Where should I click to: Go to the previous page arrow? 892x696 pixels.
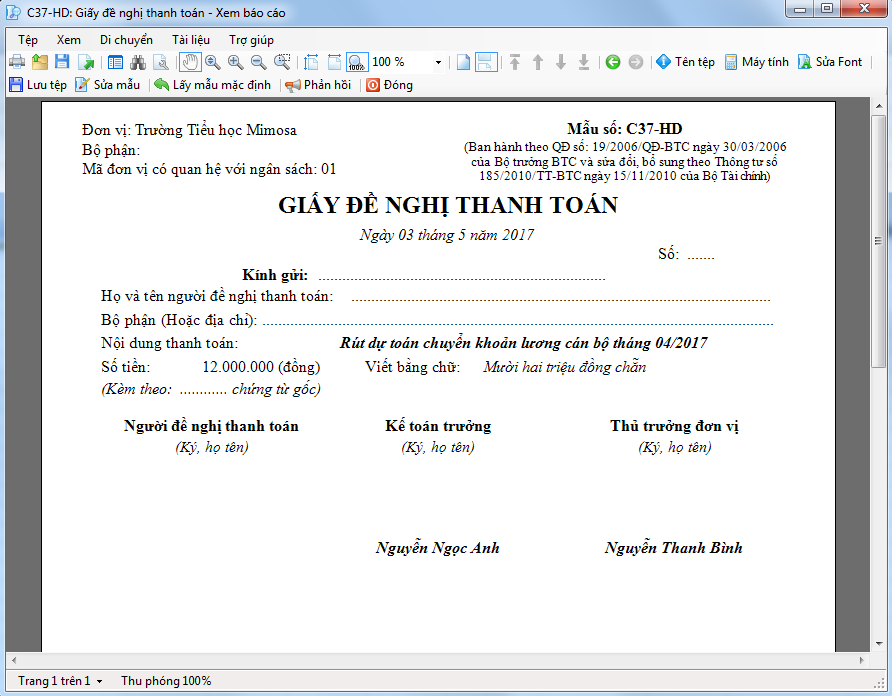click(538, 62)
